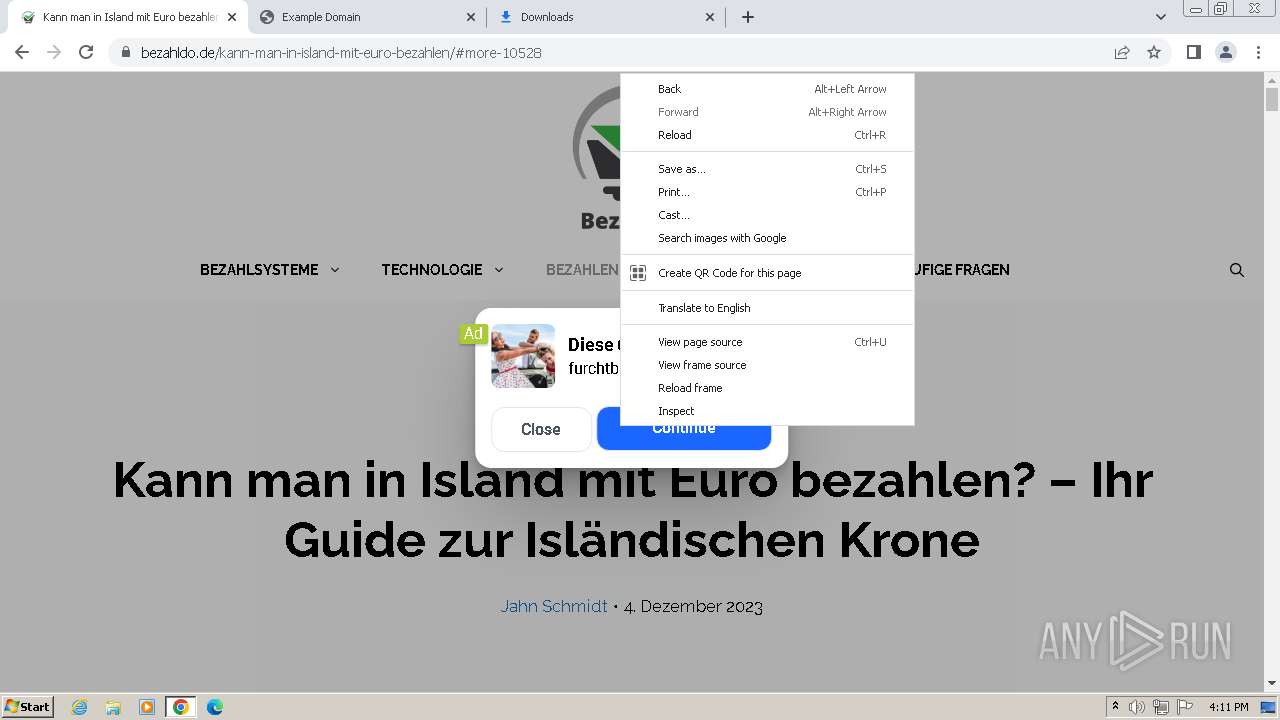Screen dimensions: 1280x720
Task: Choose 'Search images with Google'
Action: coord(767,238)
